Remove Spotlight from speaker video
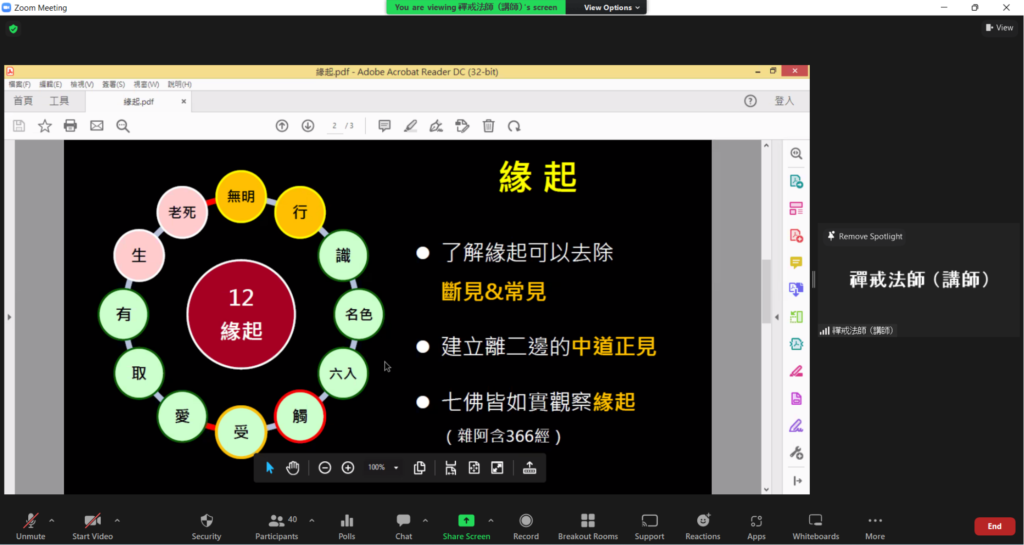The height and width of the screenshot is (545, 1024). click(x=864, y=236)
